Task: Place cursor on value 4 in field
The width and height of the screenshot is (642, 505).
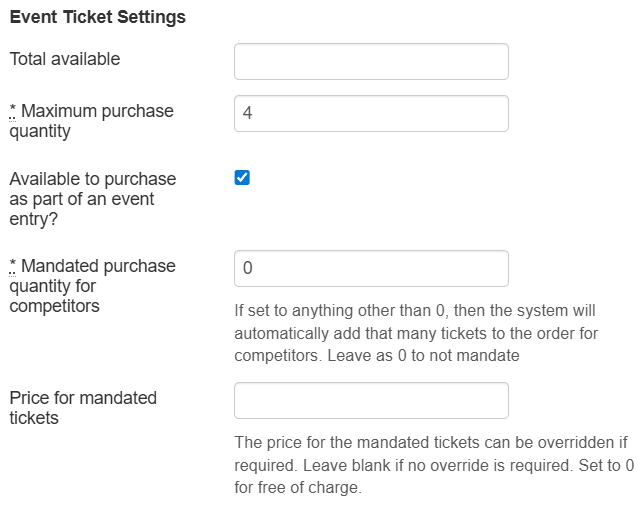Action: point(247,113)
